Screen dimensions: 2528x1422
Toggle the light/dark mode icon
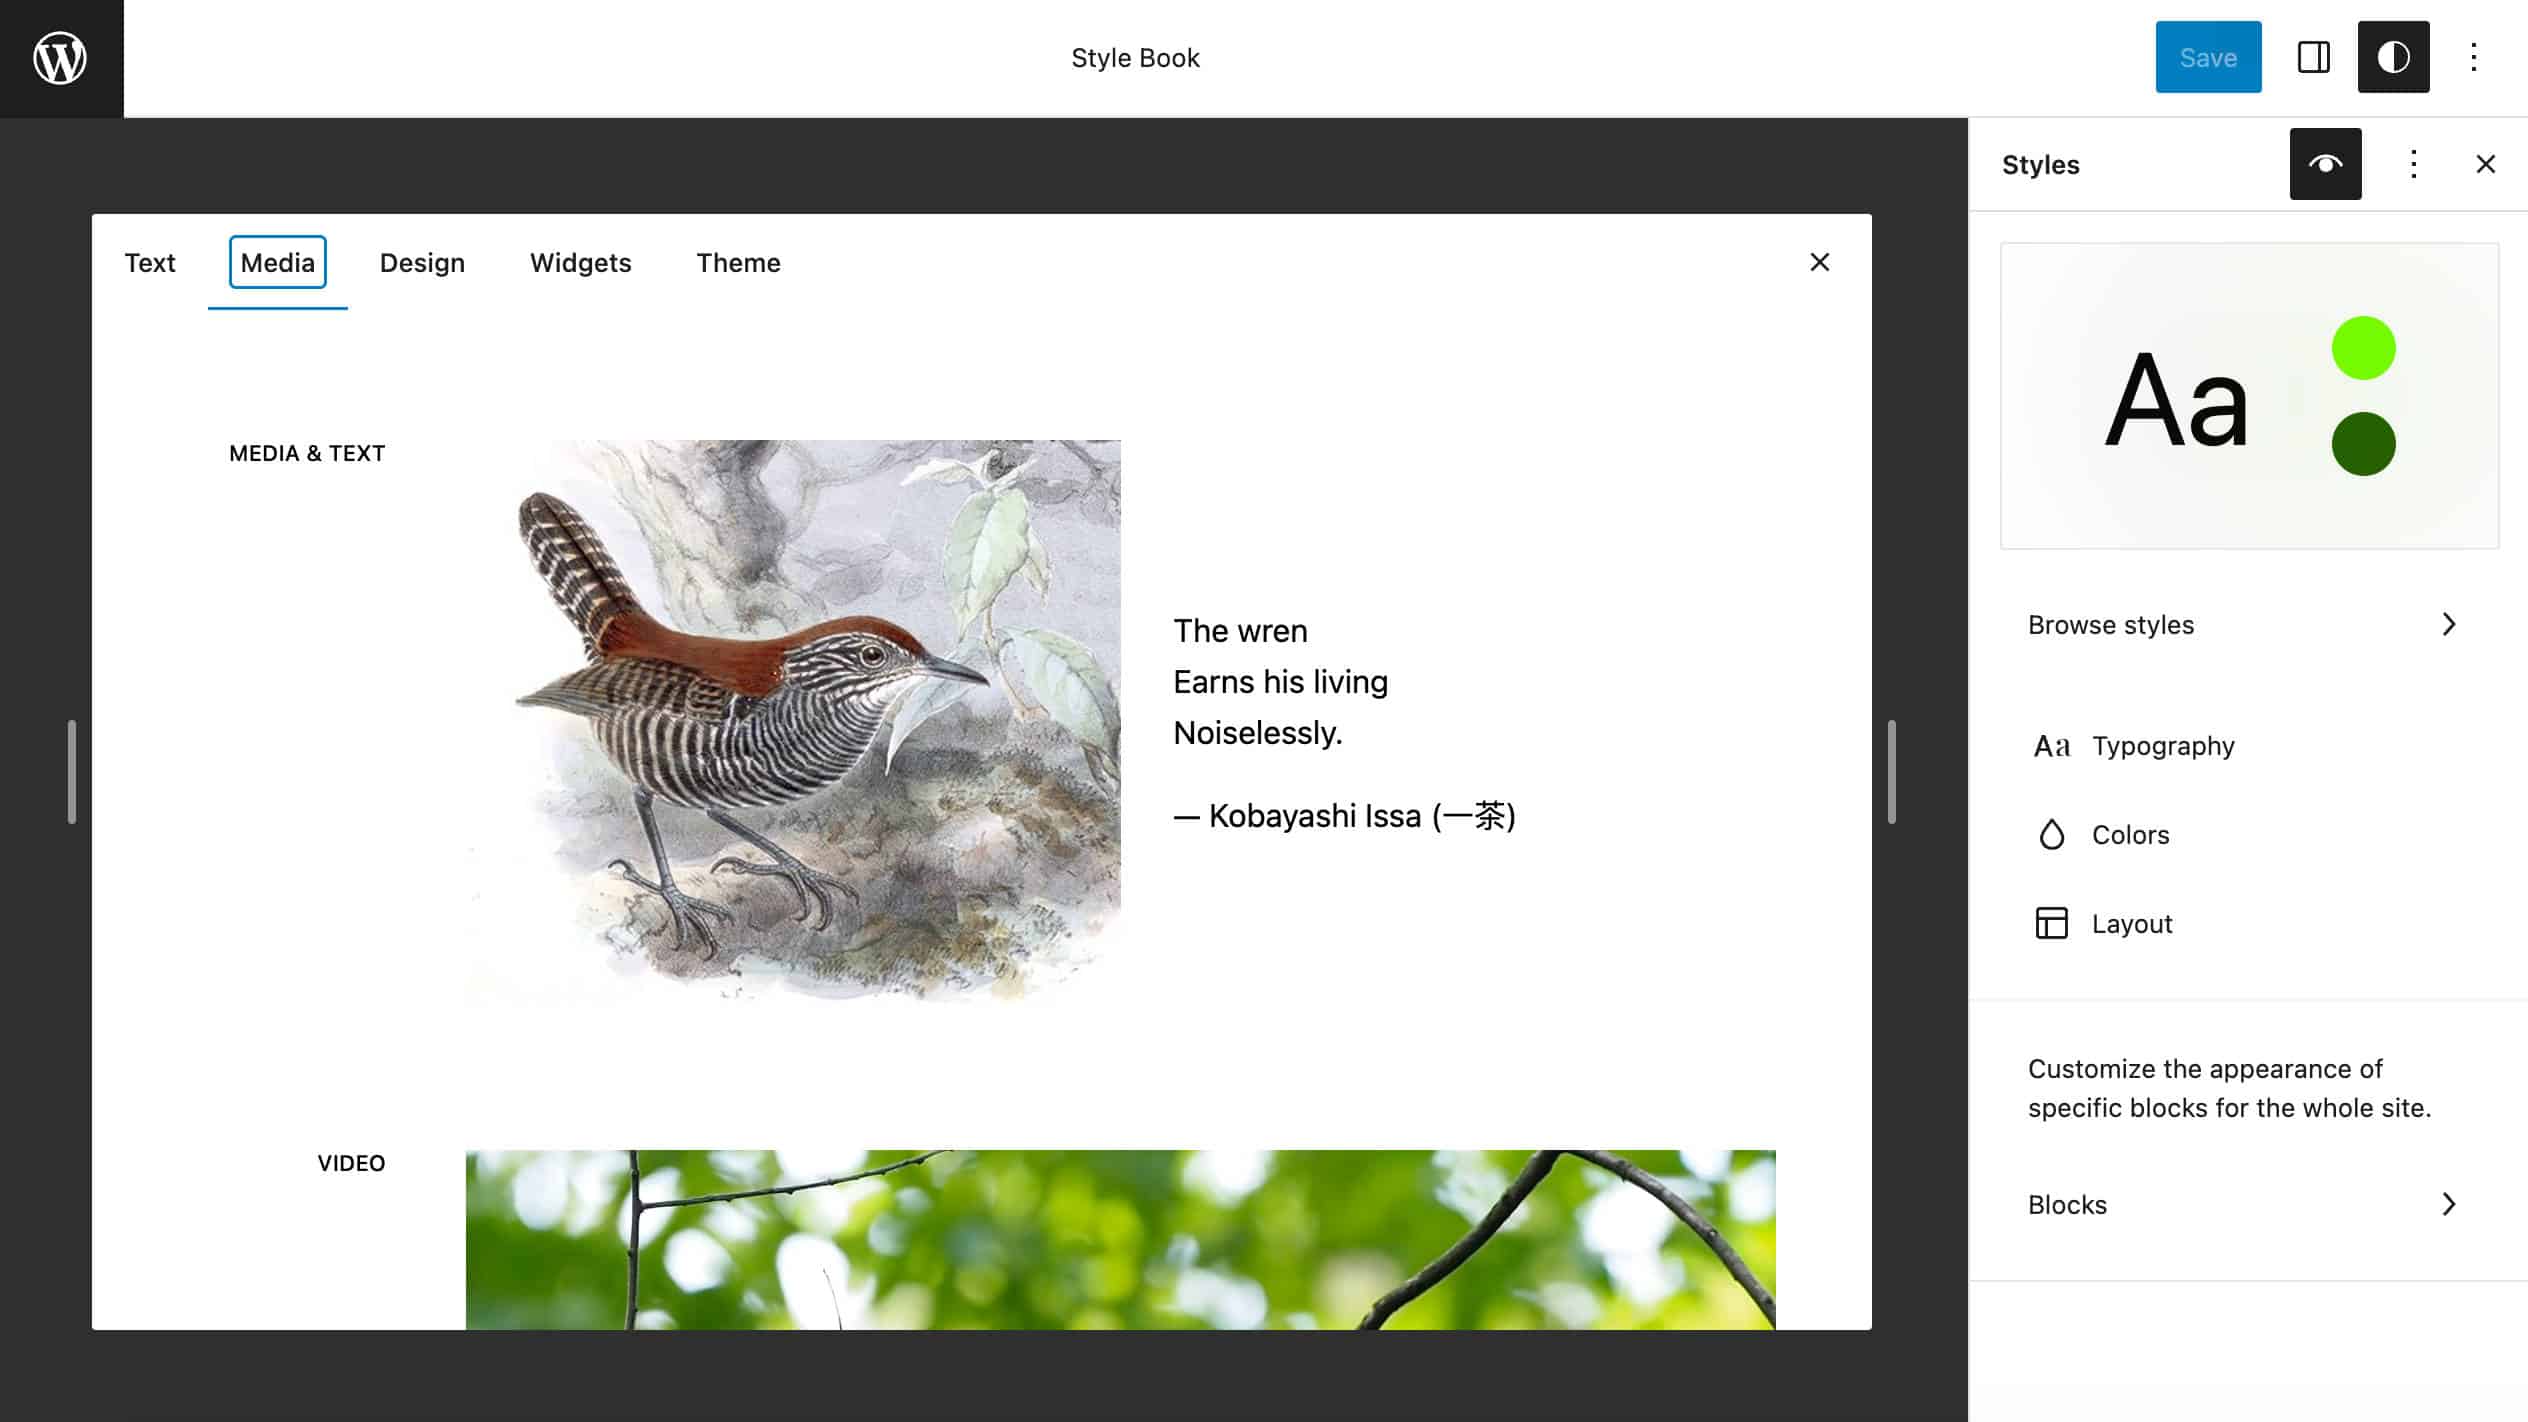tap(2393, 57)
